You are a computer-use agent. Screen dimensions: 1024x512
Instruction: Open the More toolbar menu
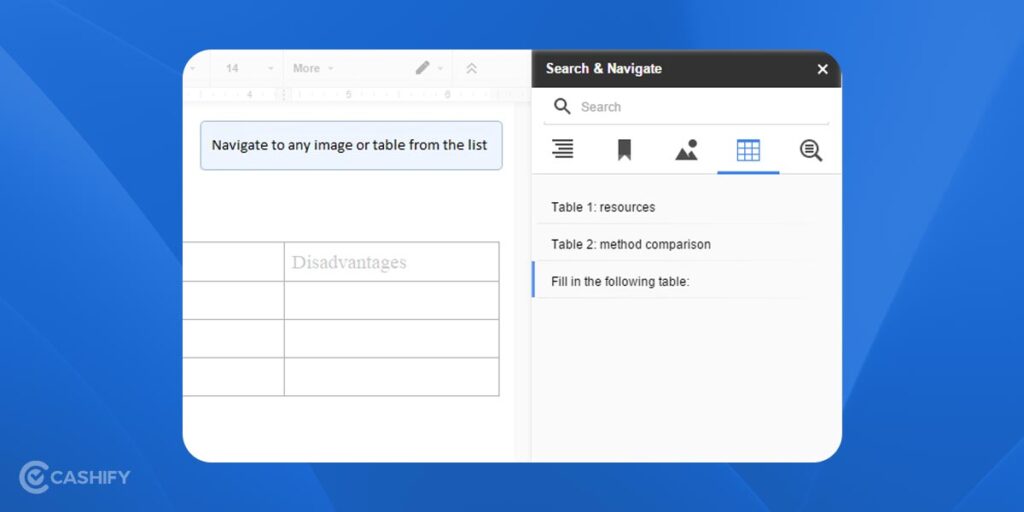click(x=313, y=69)
